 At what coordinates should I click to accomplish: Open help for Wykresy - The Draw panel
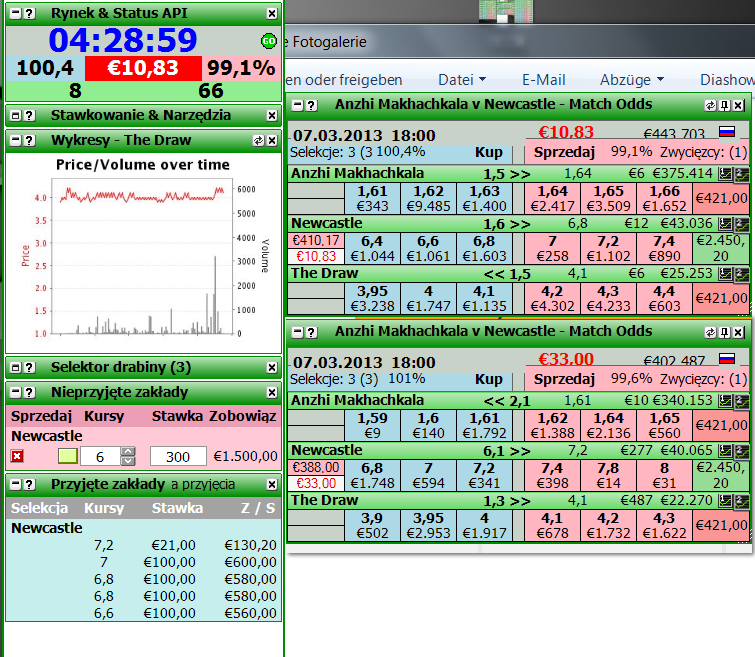(30, 140)
